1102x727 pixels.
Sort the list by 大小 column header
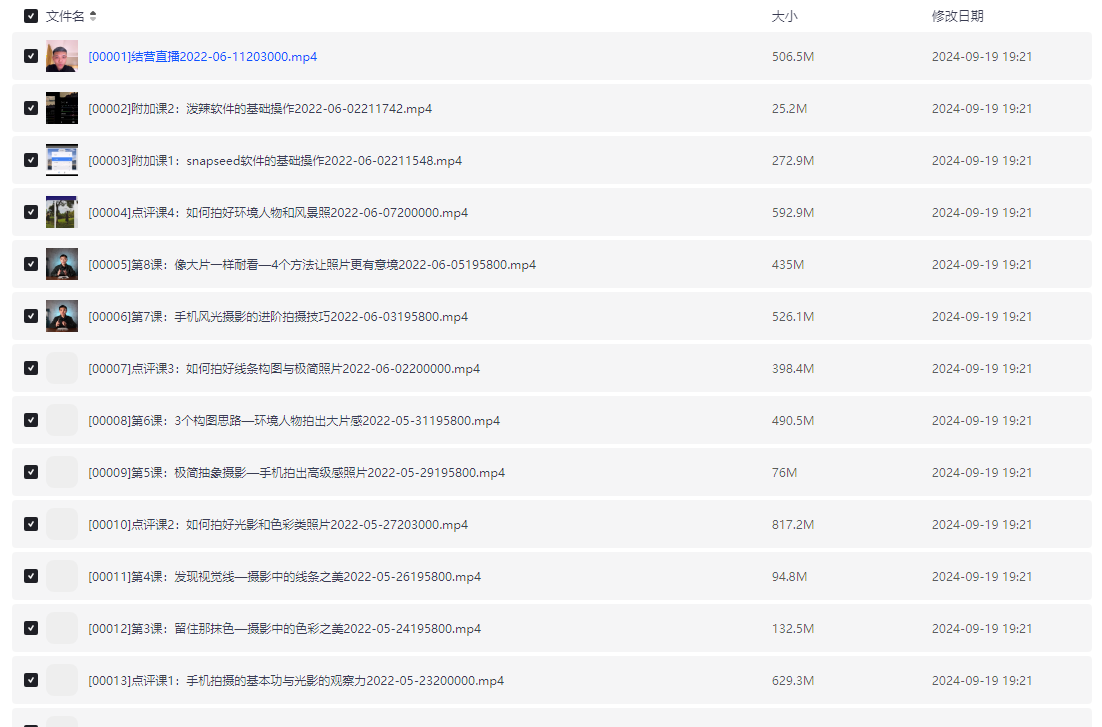784,16
